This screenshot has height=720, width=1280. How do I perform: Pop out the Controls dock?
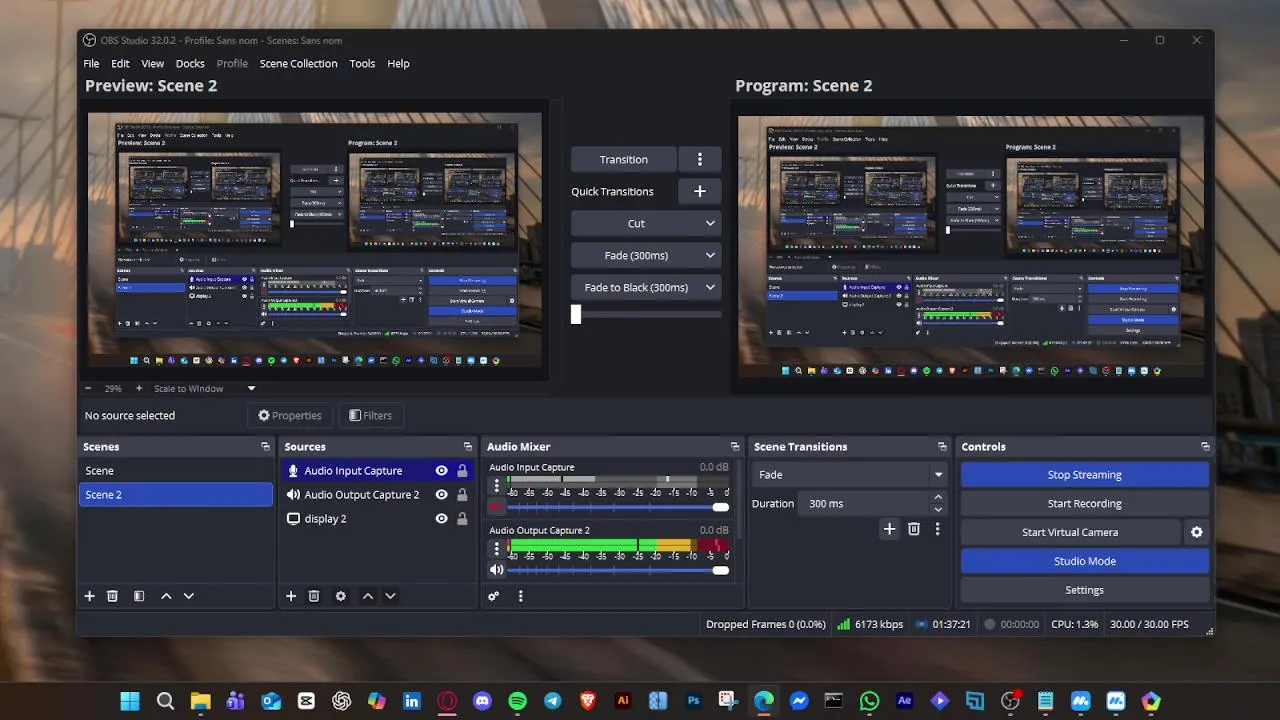(1205, 447)
